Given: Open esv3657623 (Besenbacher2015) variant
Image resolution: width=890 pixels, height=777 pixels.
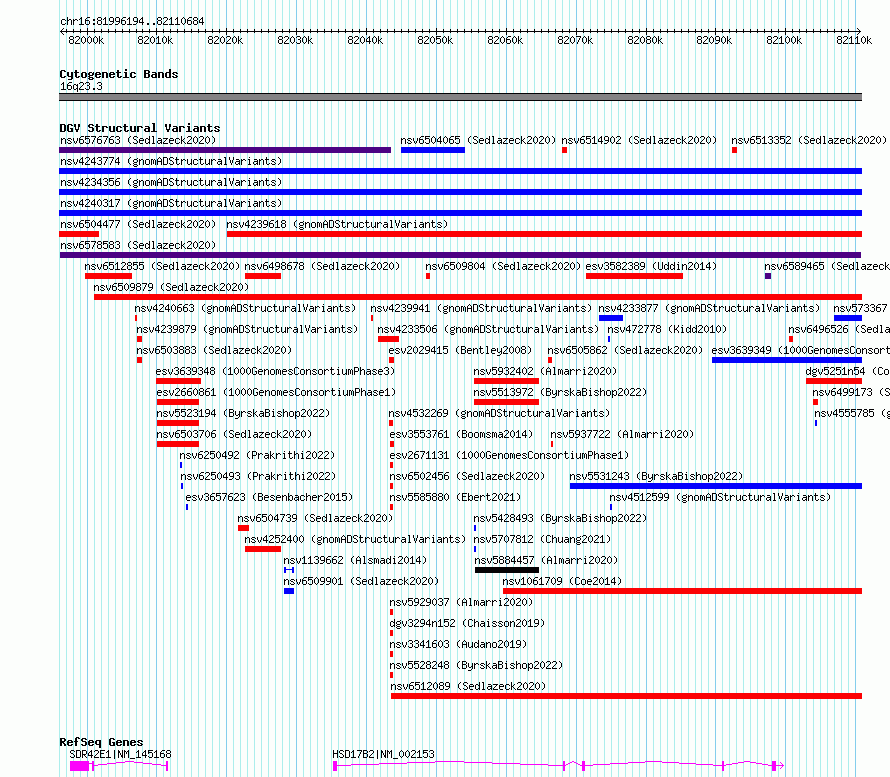Looking at the screenshot, I should [270, 497].
